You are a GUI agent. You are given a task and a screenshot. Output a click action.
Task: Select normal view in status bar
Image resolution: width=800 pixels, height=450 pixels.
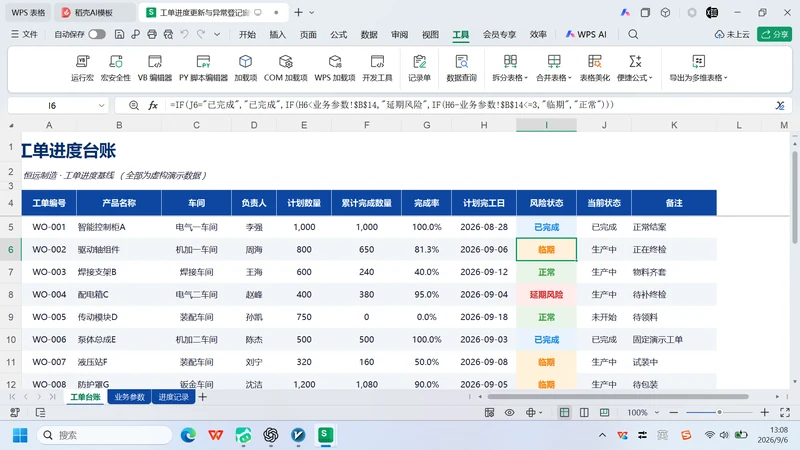click(564, 412)
